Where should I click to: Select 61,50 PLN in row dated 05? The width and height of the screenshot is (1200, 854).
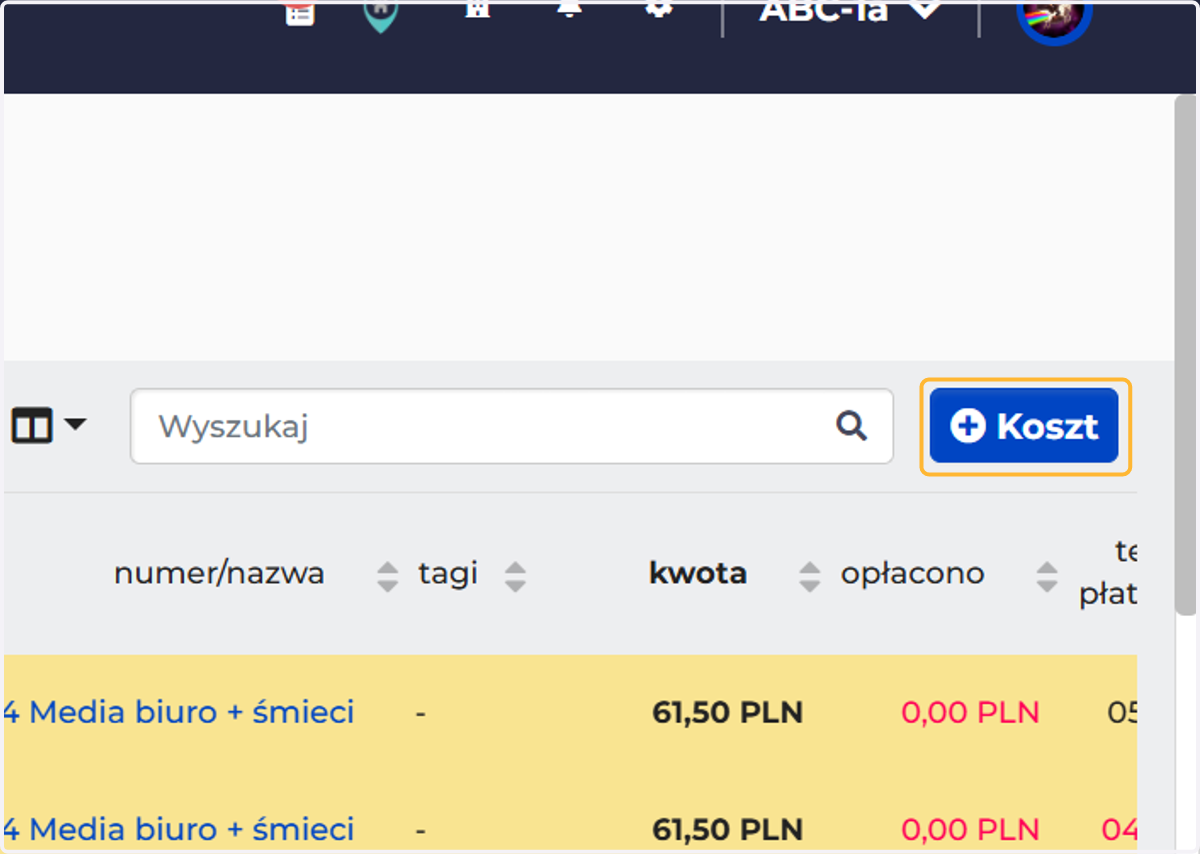click(x=728, y=713)
